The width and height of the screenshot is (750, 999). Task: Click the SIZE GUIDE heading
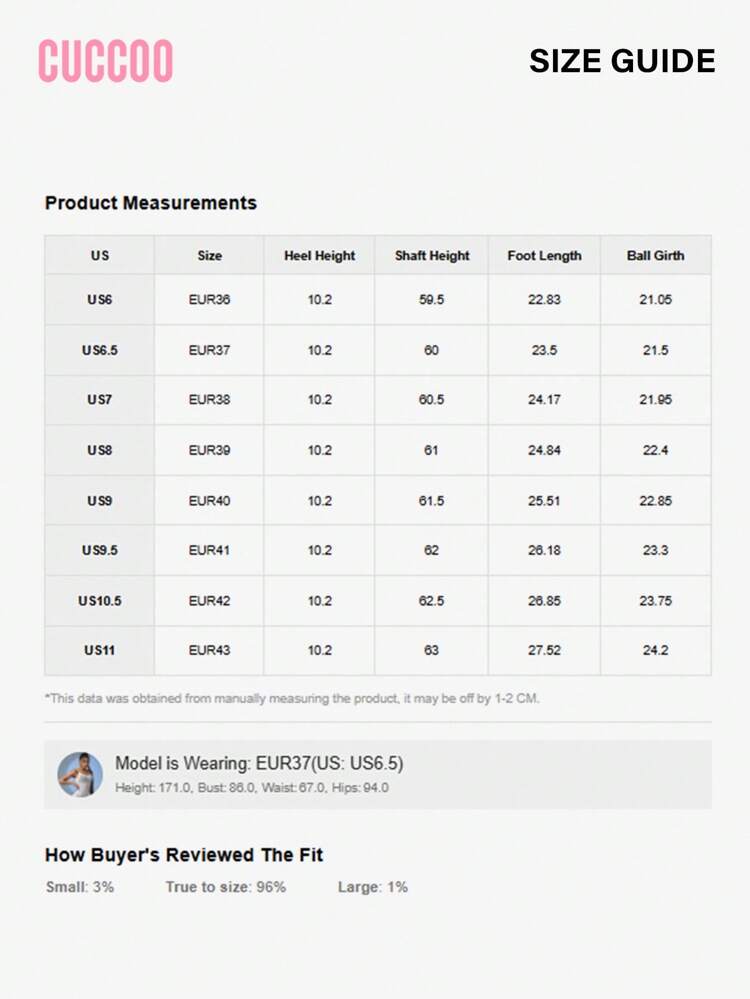click(622, 61)
